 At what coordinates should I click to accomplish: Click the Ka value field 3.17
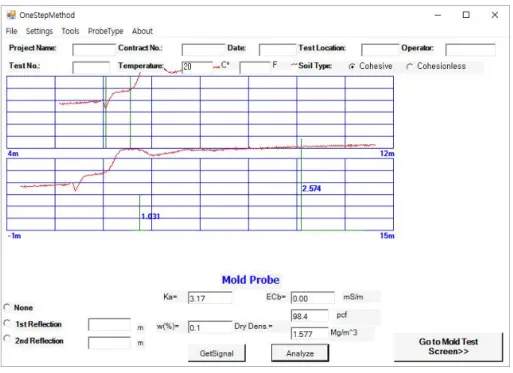point(210,298)
